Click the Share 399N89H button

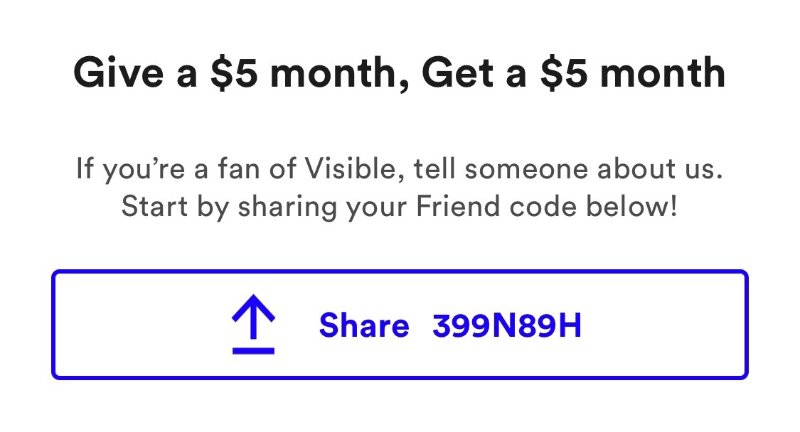(x=399, y=324)
